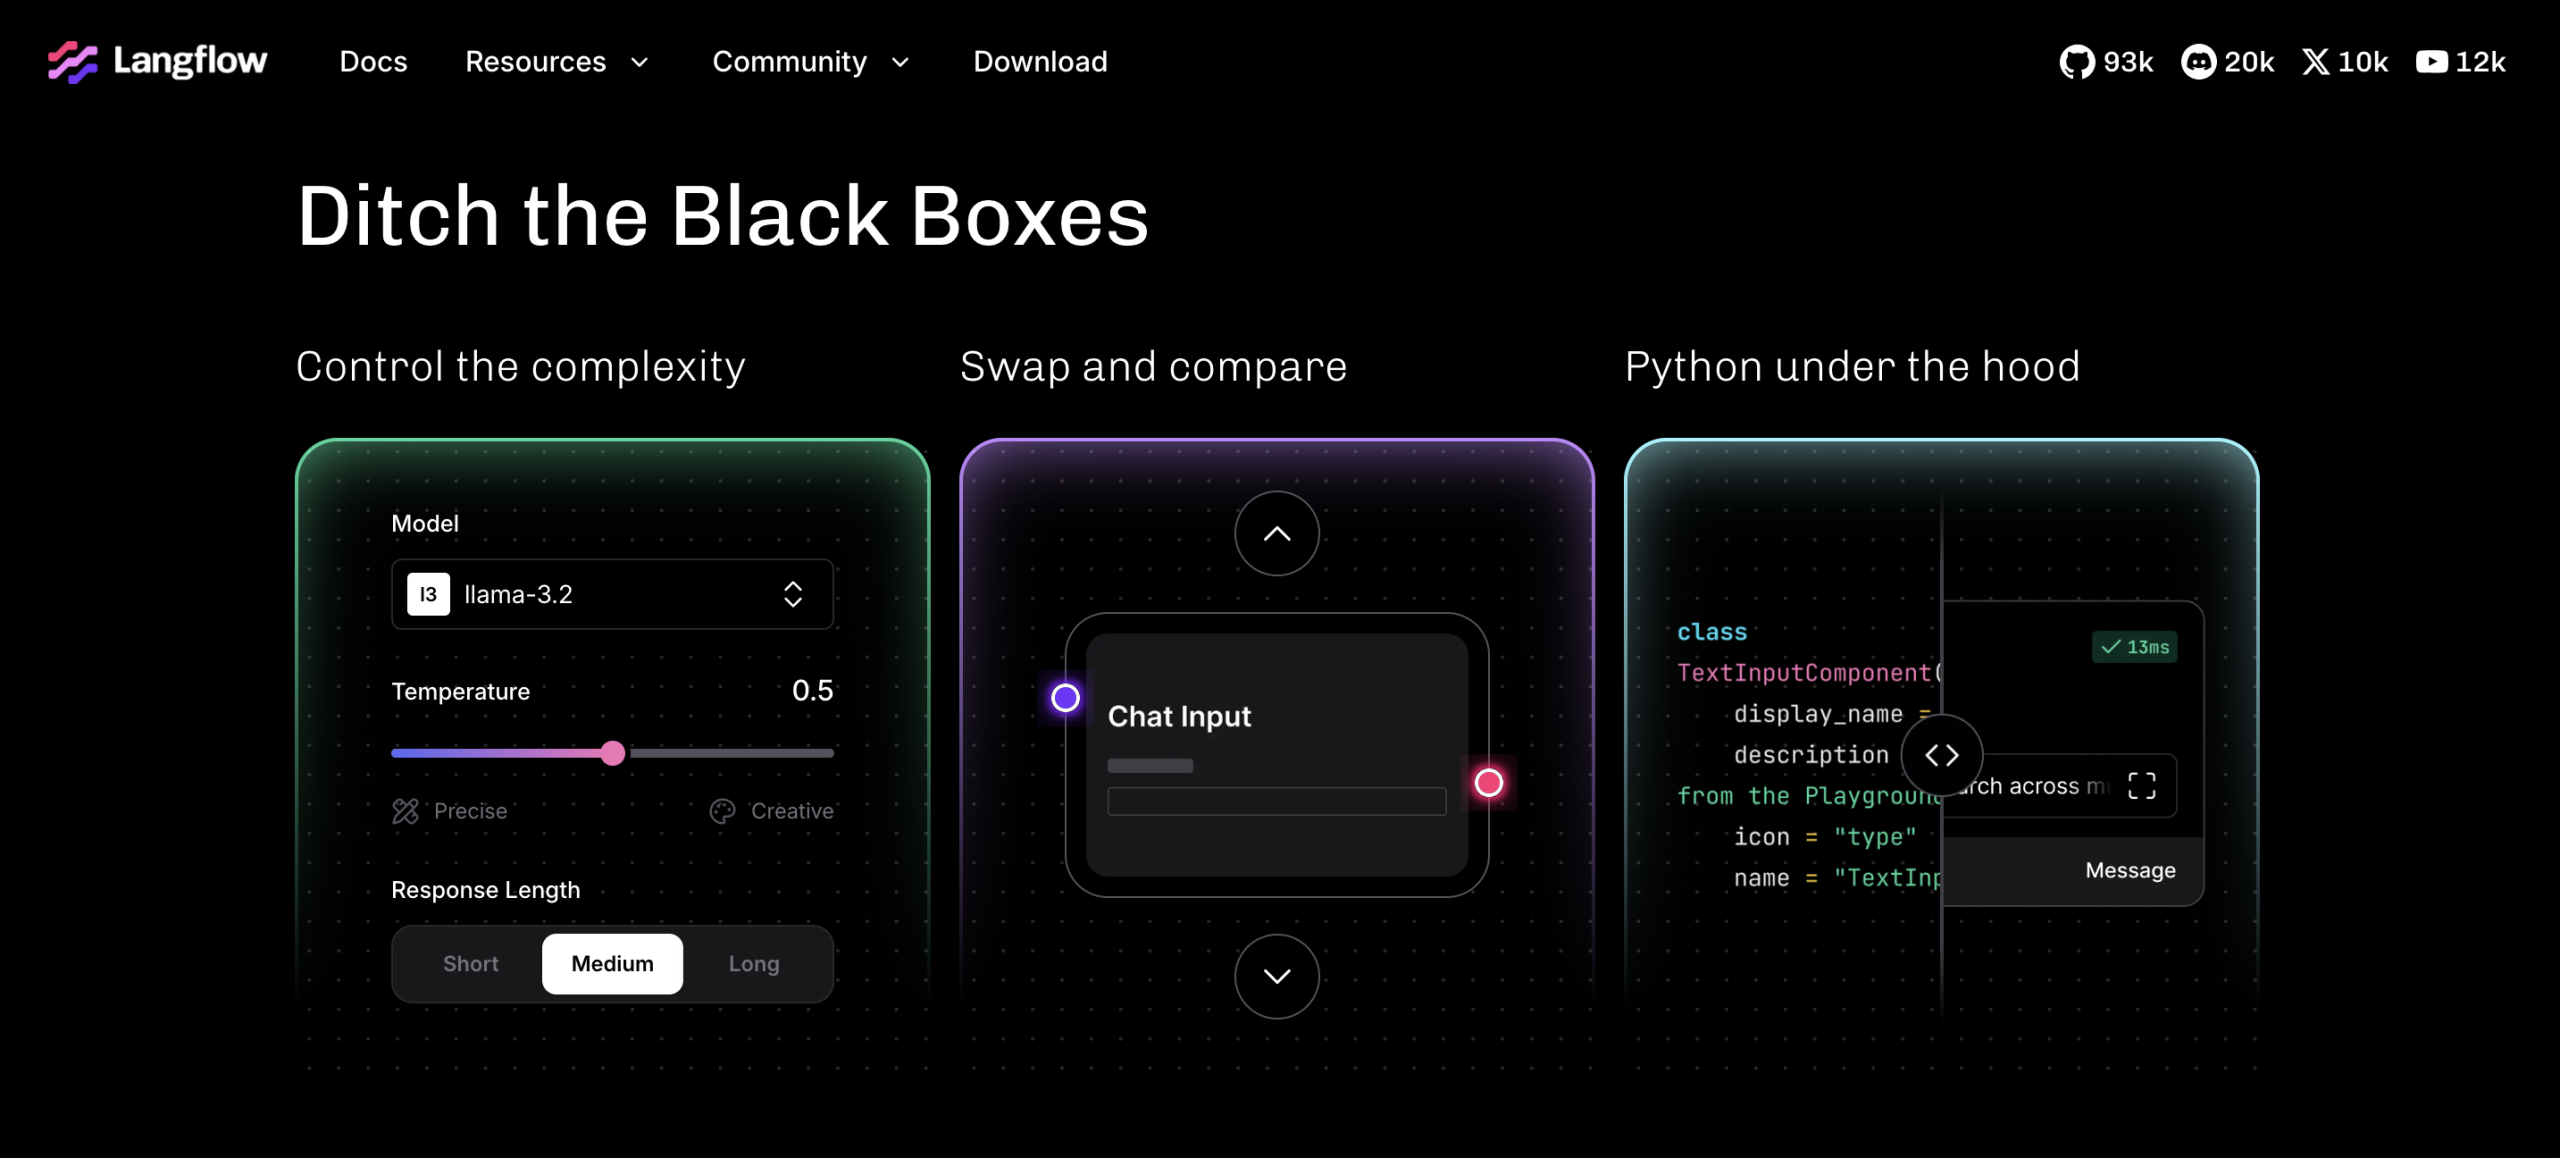Click the search across input field
Screen dimensions: 2560x1158
(x=2058, y=786)
